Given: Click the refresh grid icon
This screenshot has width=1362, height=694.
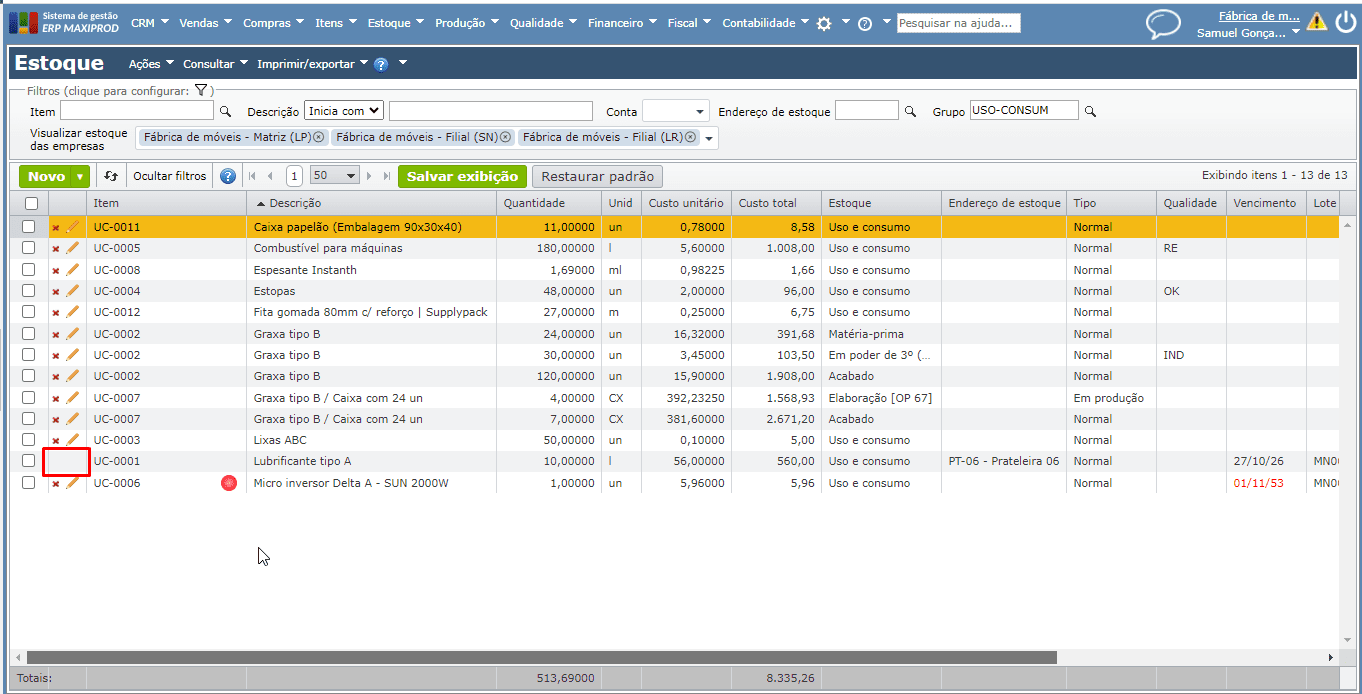Looking at the screenshot, I should (x=111, y=177).
